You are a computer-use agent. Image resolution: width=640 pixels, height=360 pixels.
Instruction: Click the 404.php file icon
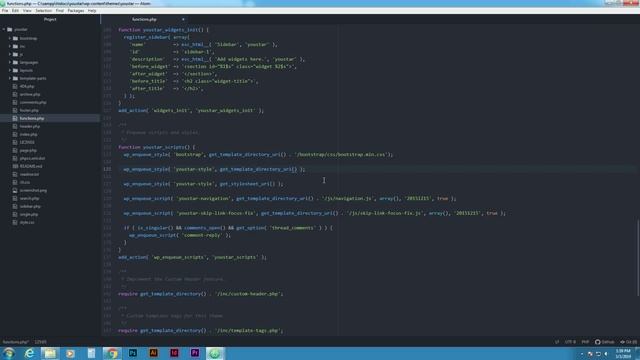coord(15,86)
